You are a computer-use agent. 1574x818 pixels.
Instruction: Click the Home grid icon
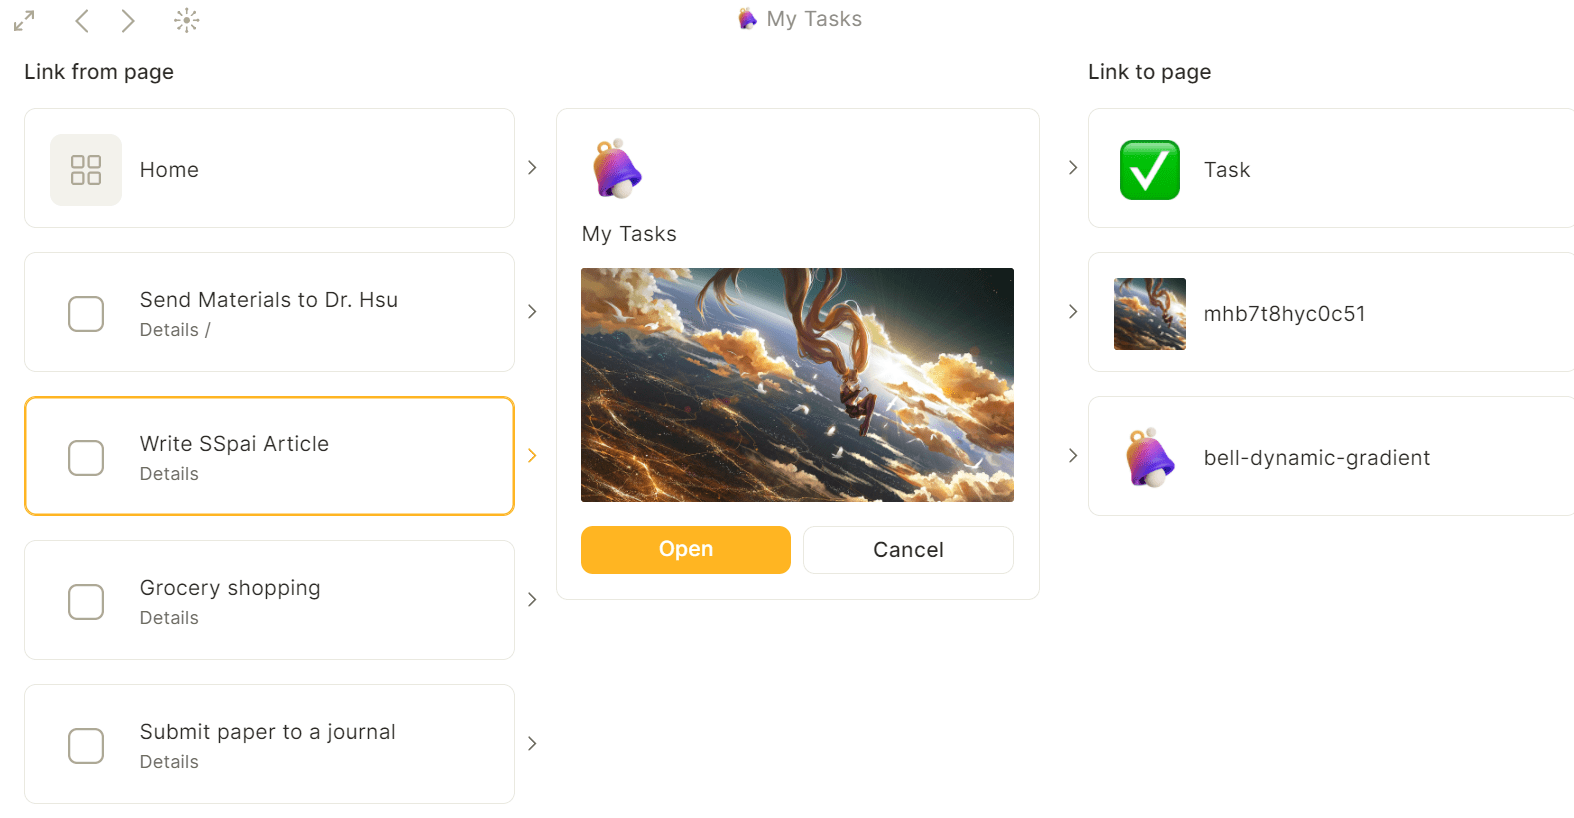[x=86, y=170]
